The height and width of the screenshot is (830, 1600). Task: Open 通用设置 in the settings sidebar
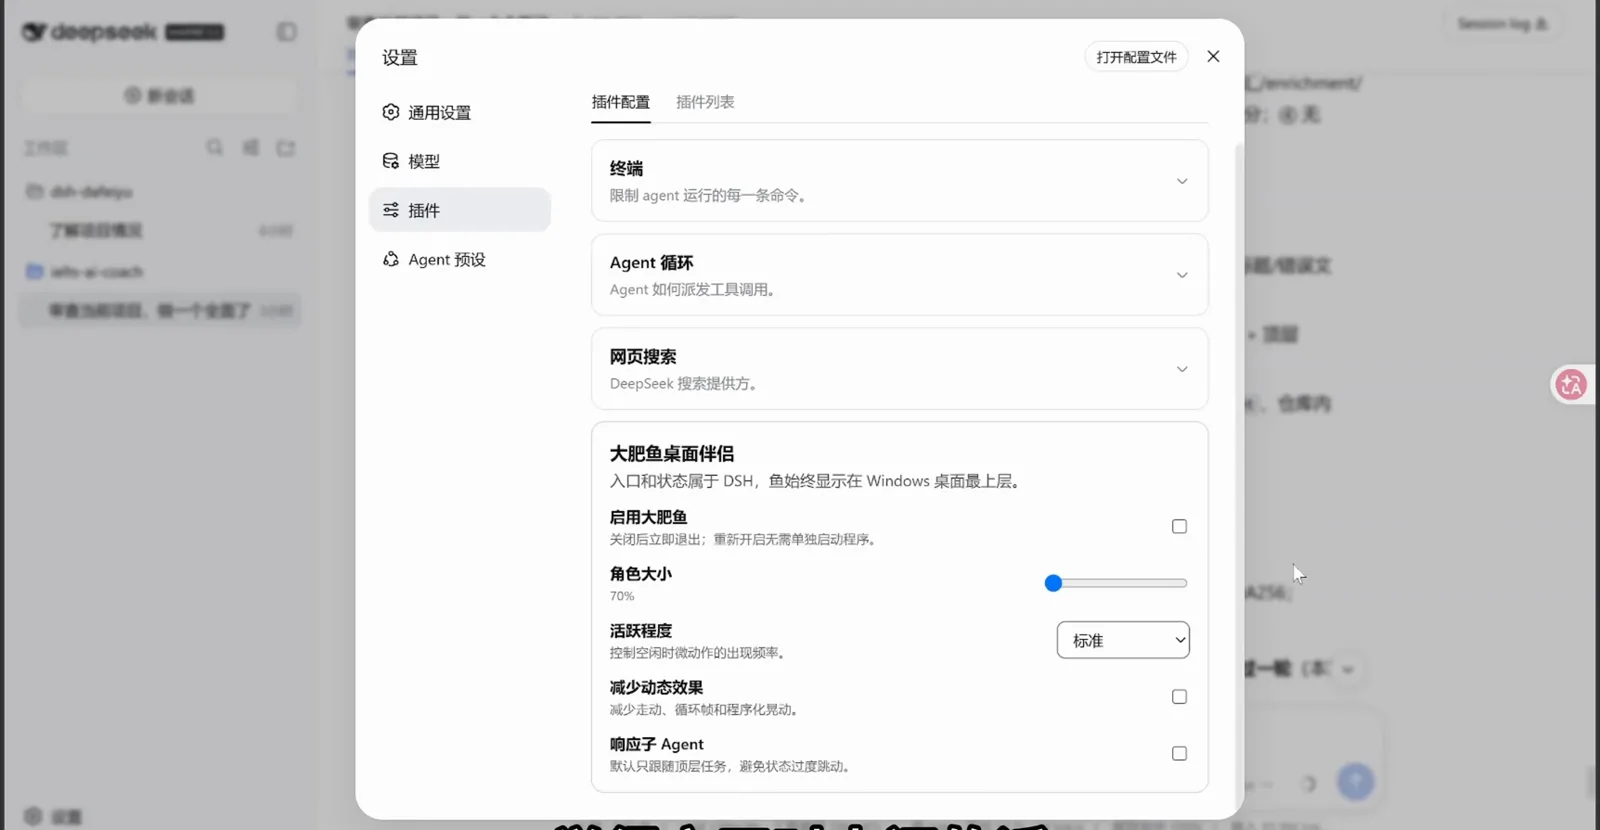(x=459, y=112)
